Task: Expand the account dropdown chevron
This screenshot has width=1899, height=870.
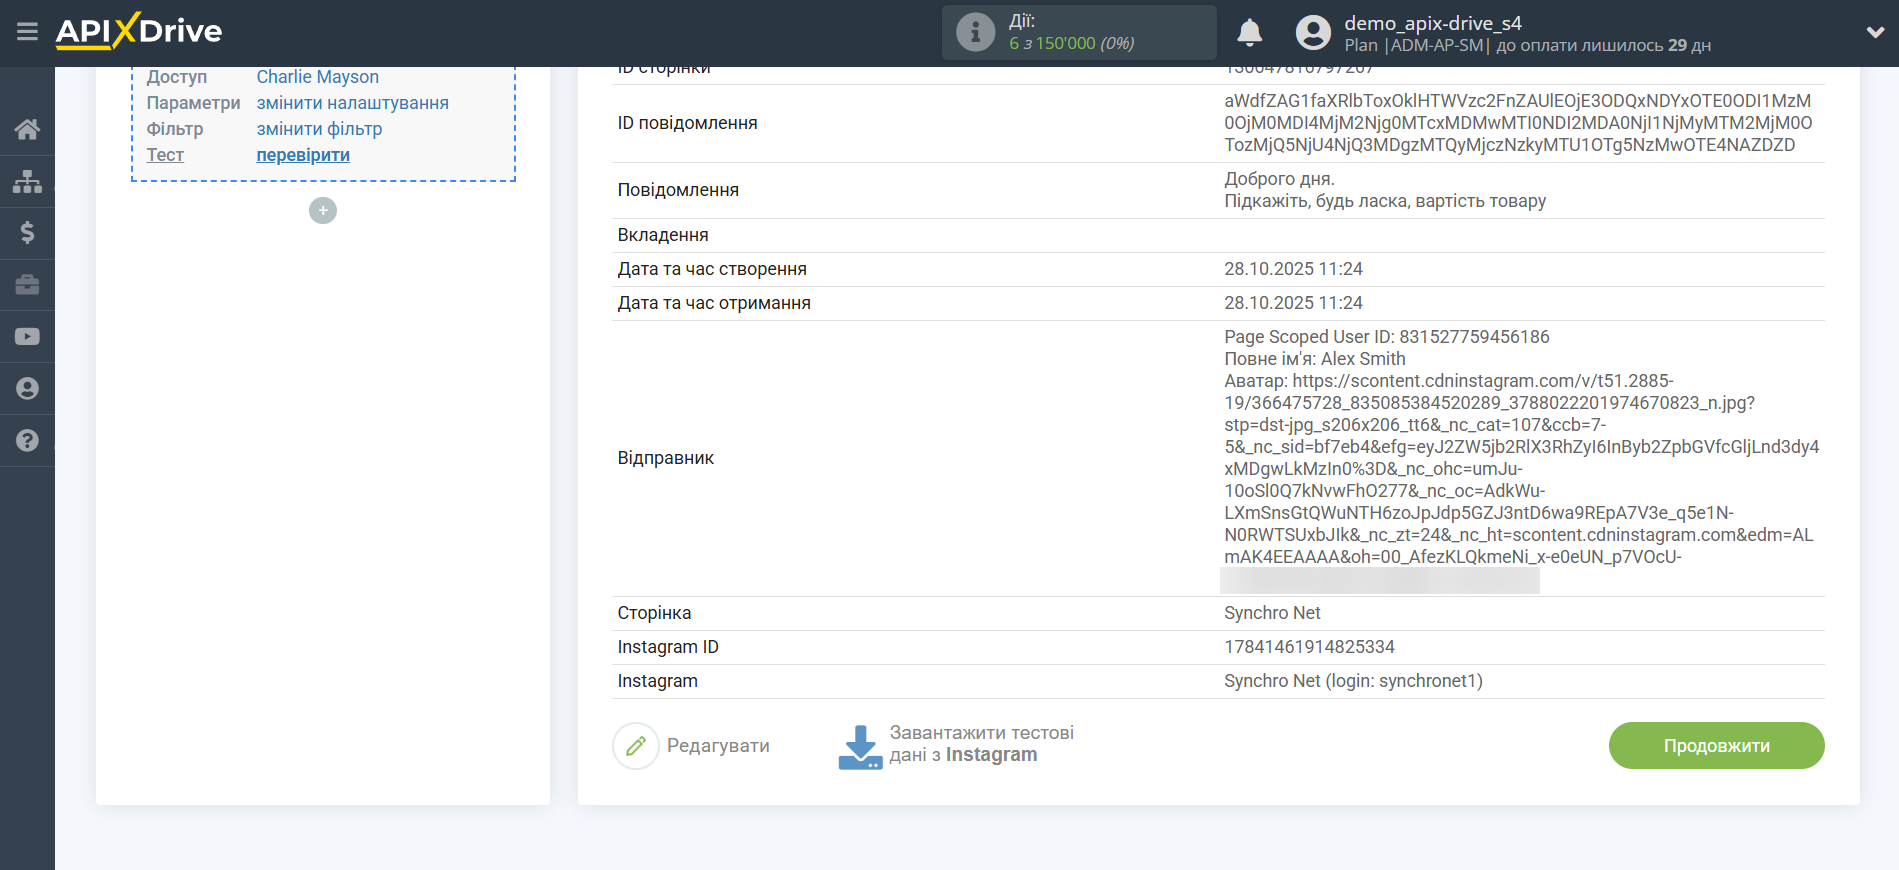Action: pyautogui.click(x=1875, y=33)
